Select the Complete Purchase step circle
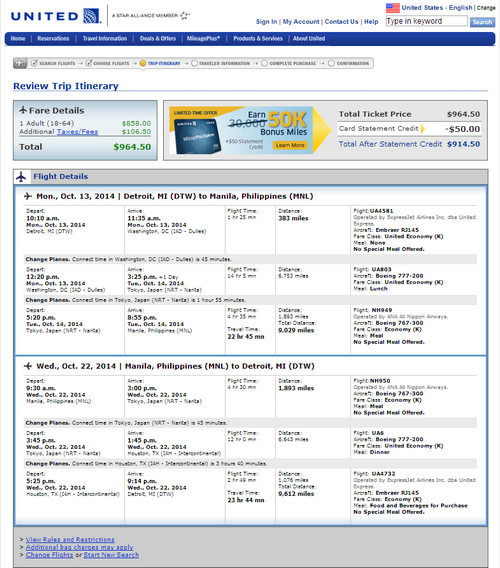500x568 pixels. [264, 63]
